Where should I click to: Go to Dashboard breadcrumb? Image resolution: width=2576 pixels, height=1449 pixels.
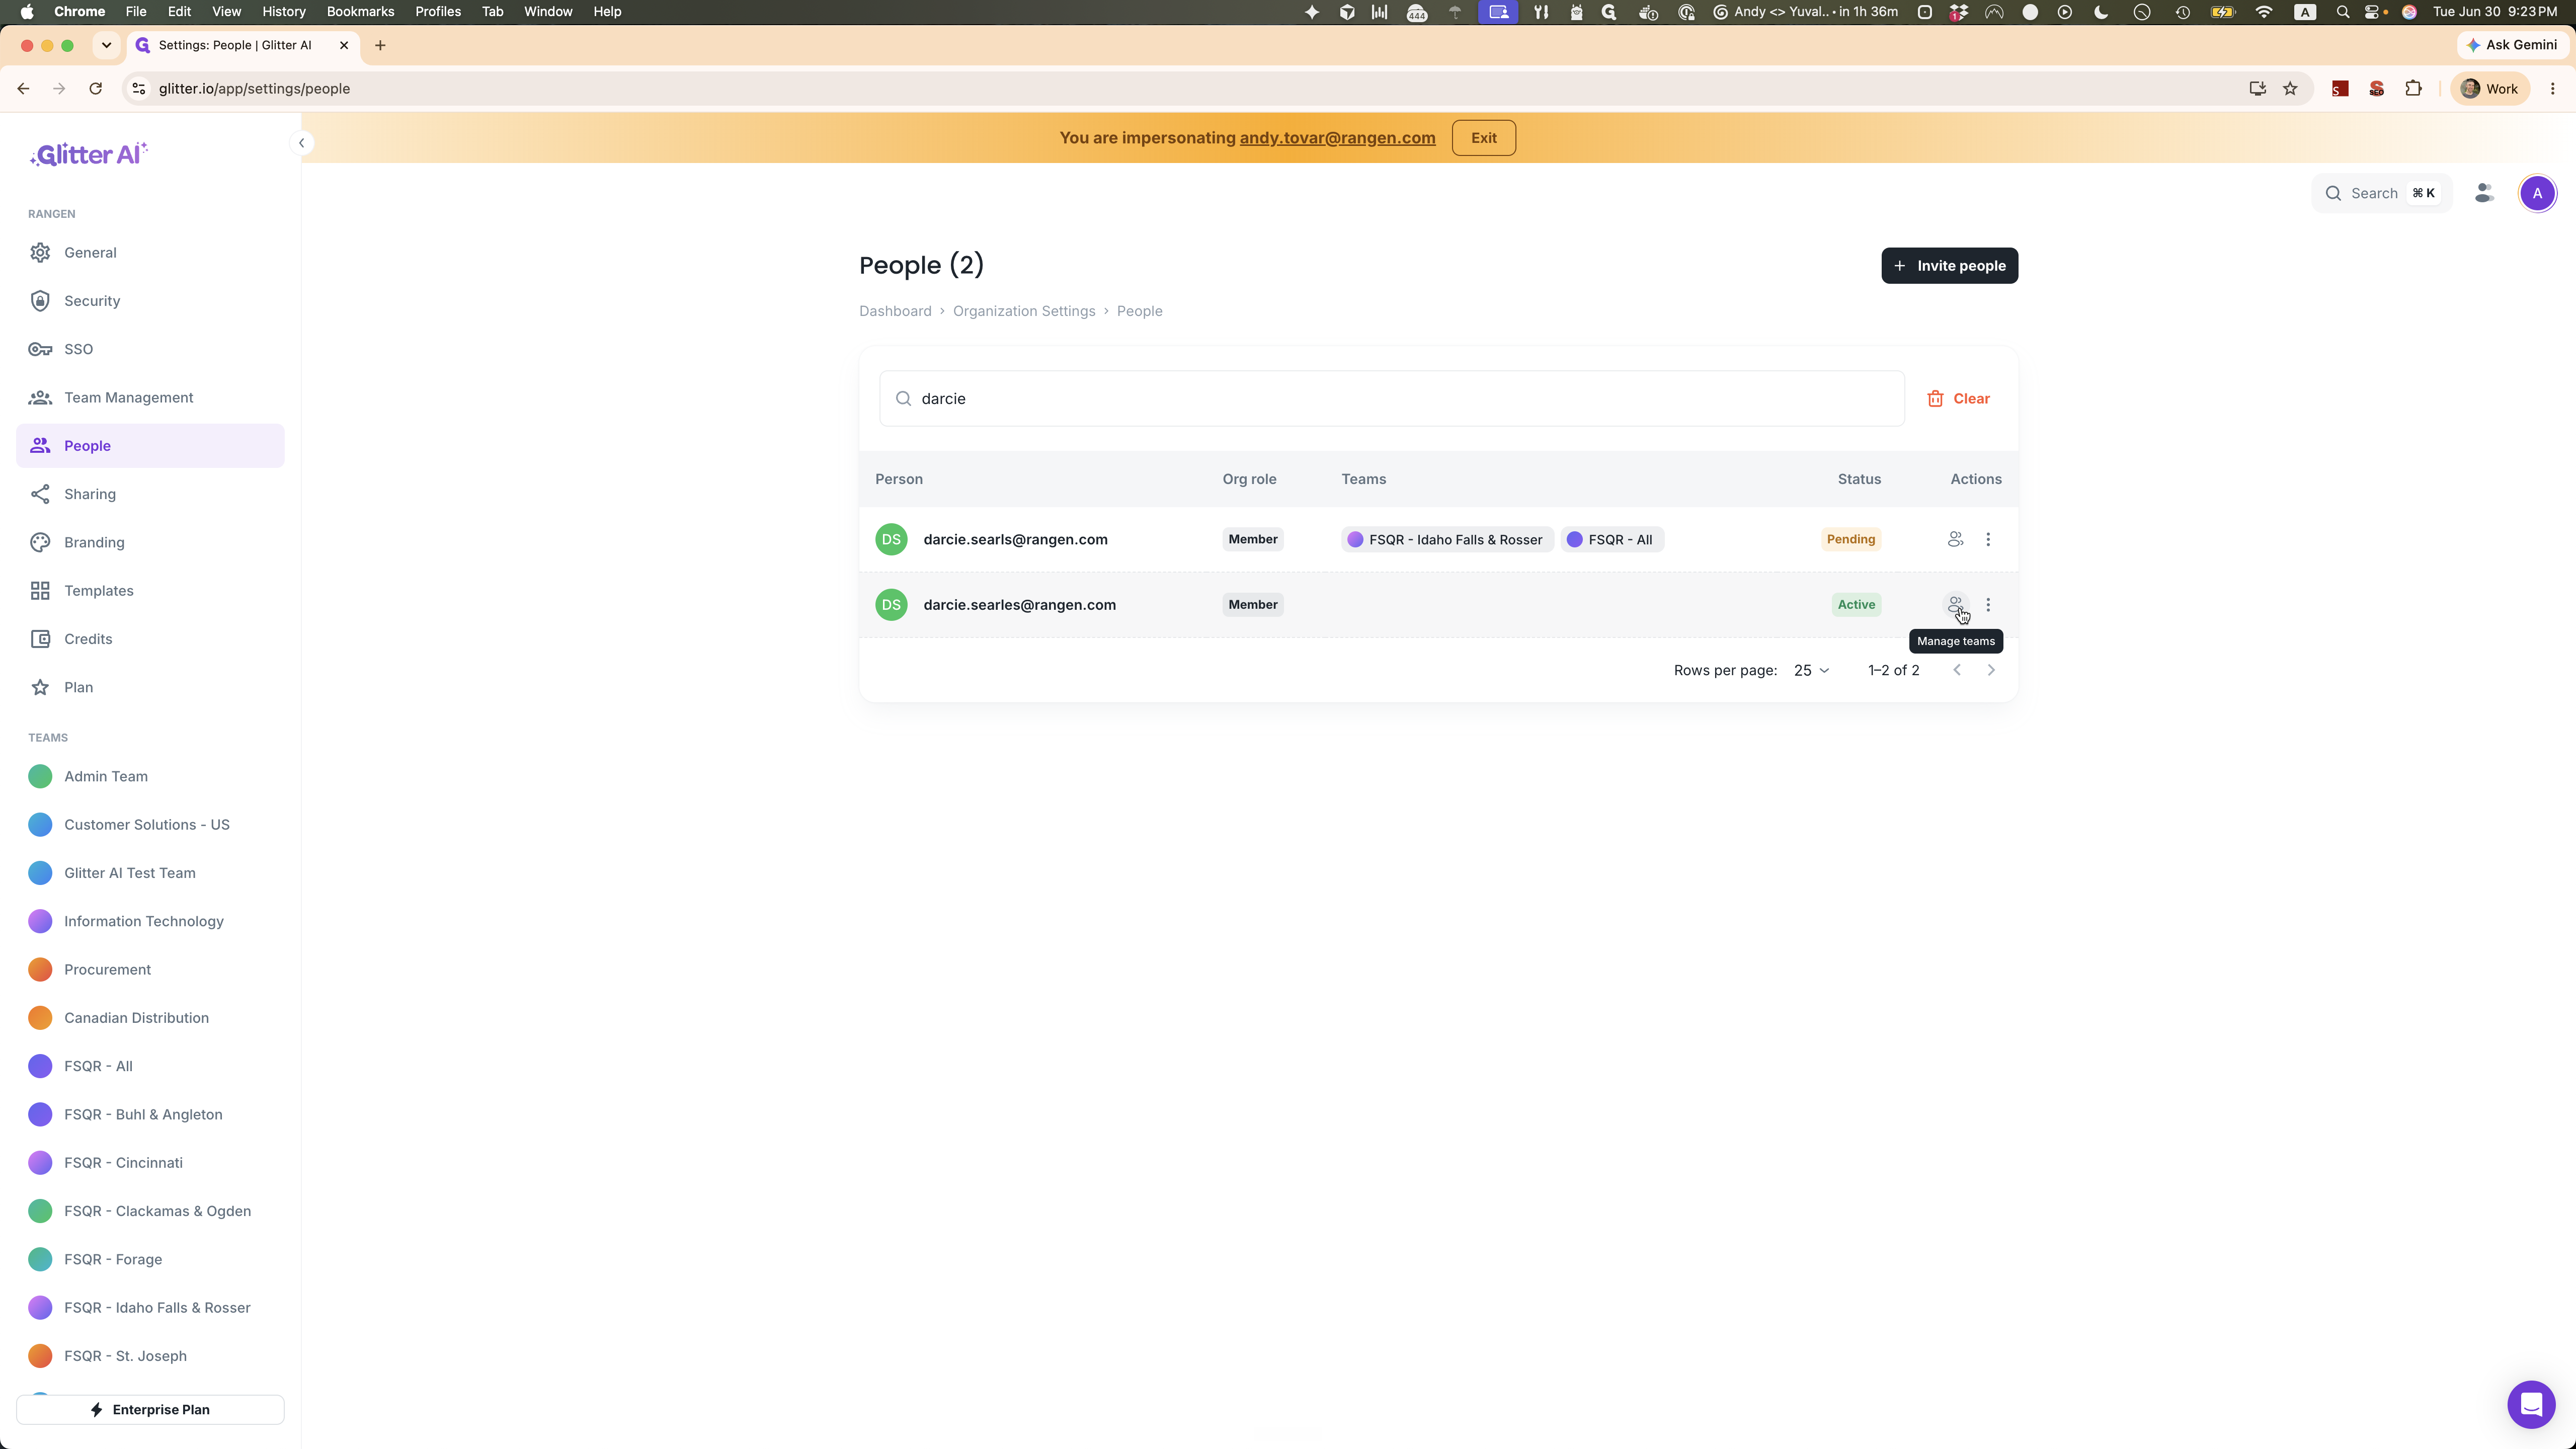[895, 311]
